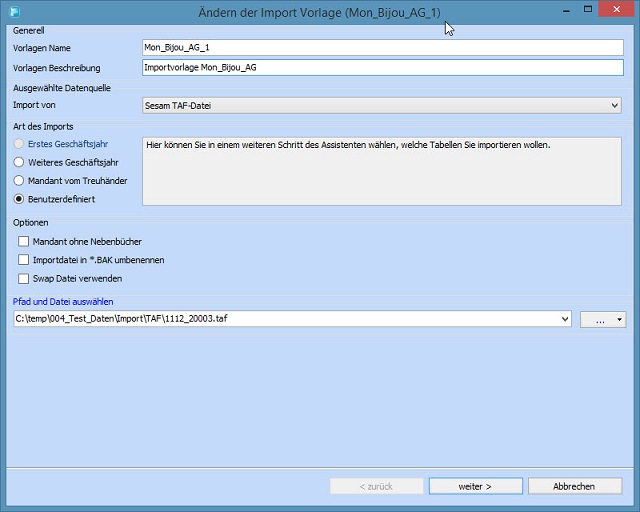The height and width of the screenshot is (512, 640).
Task: Click the browse "..." button
Action: pyautogui.click(x=598, y=319)
